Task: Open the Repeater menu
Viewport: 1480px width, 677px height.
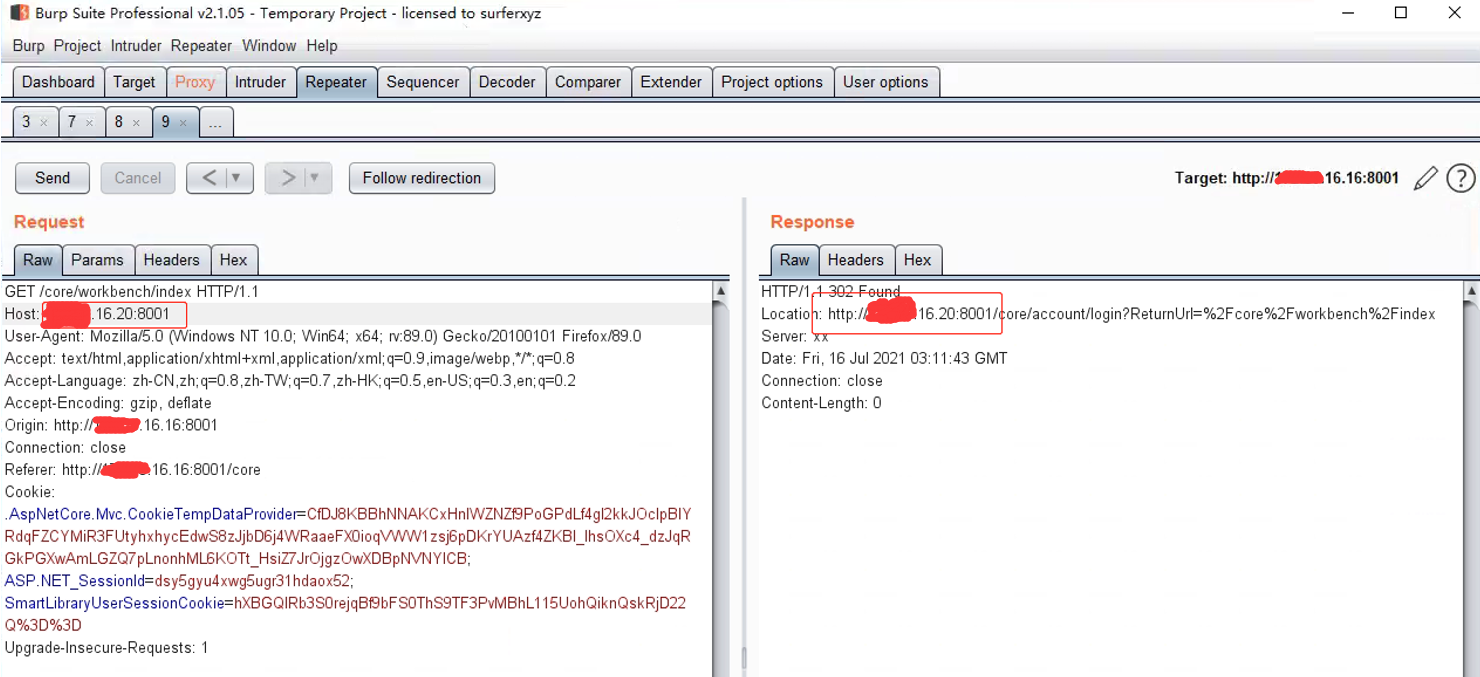Action: 201,46
